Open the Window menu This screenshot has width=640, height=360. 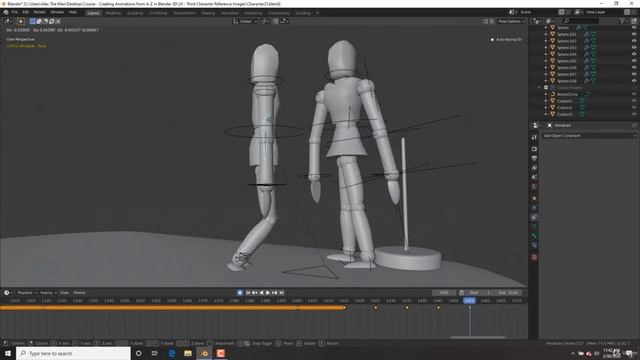pos(57,12)
